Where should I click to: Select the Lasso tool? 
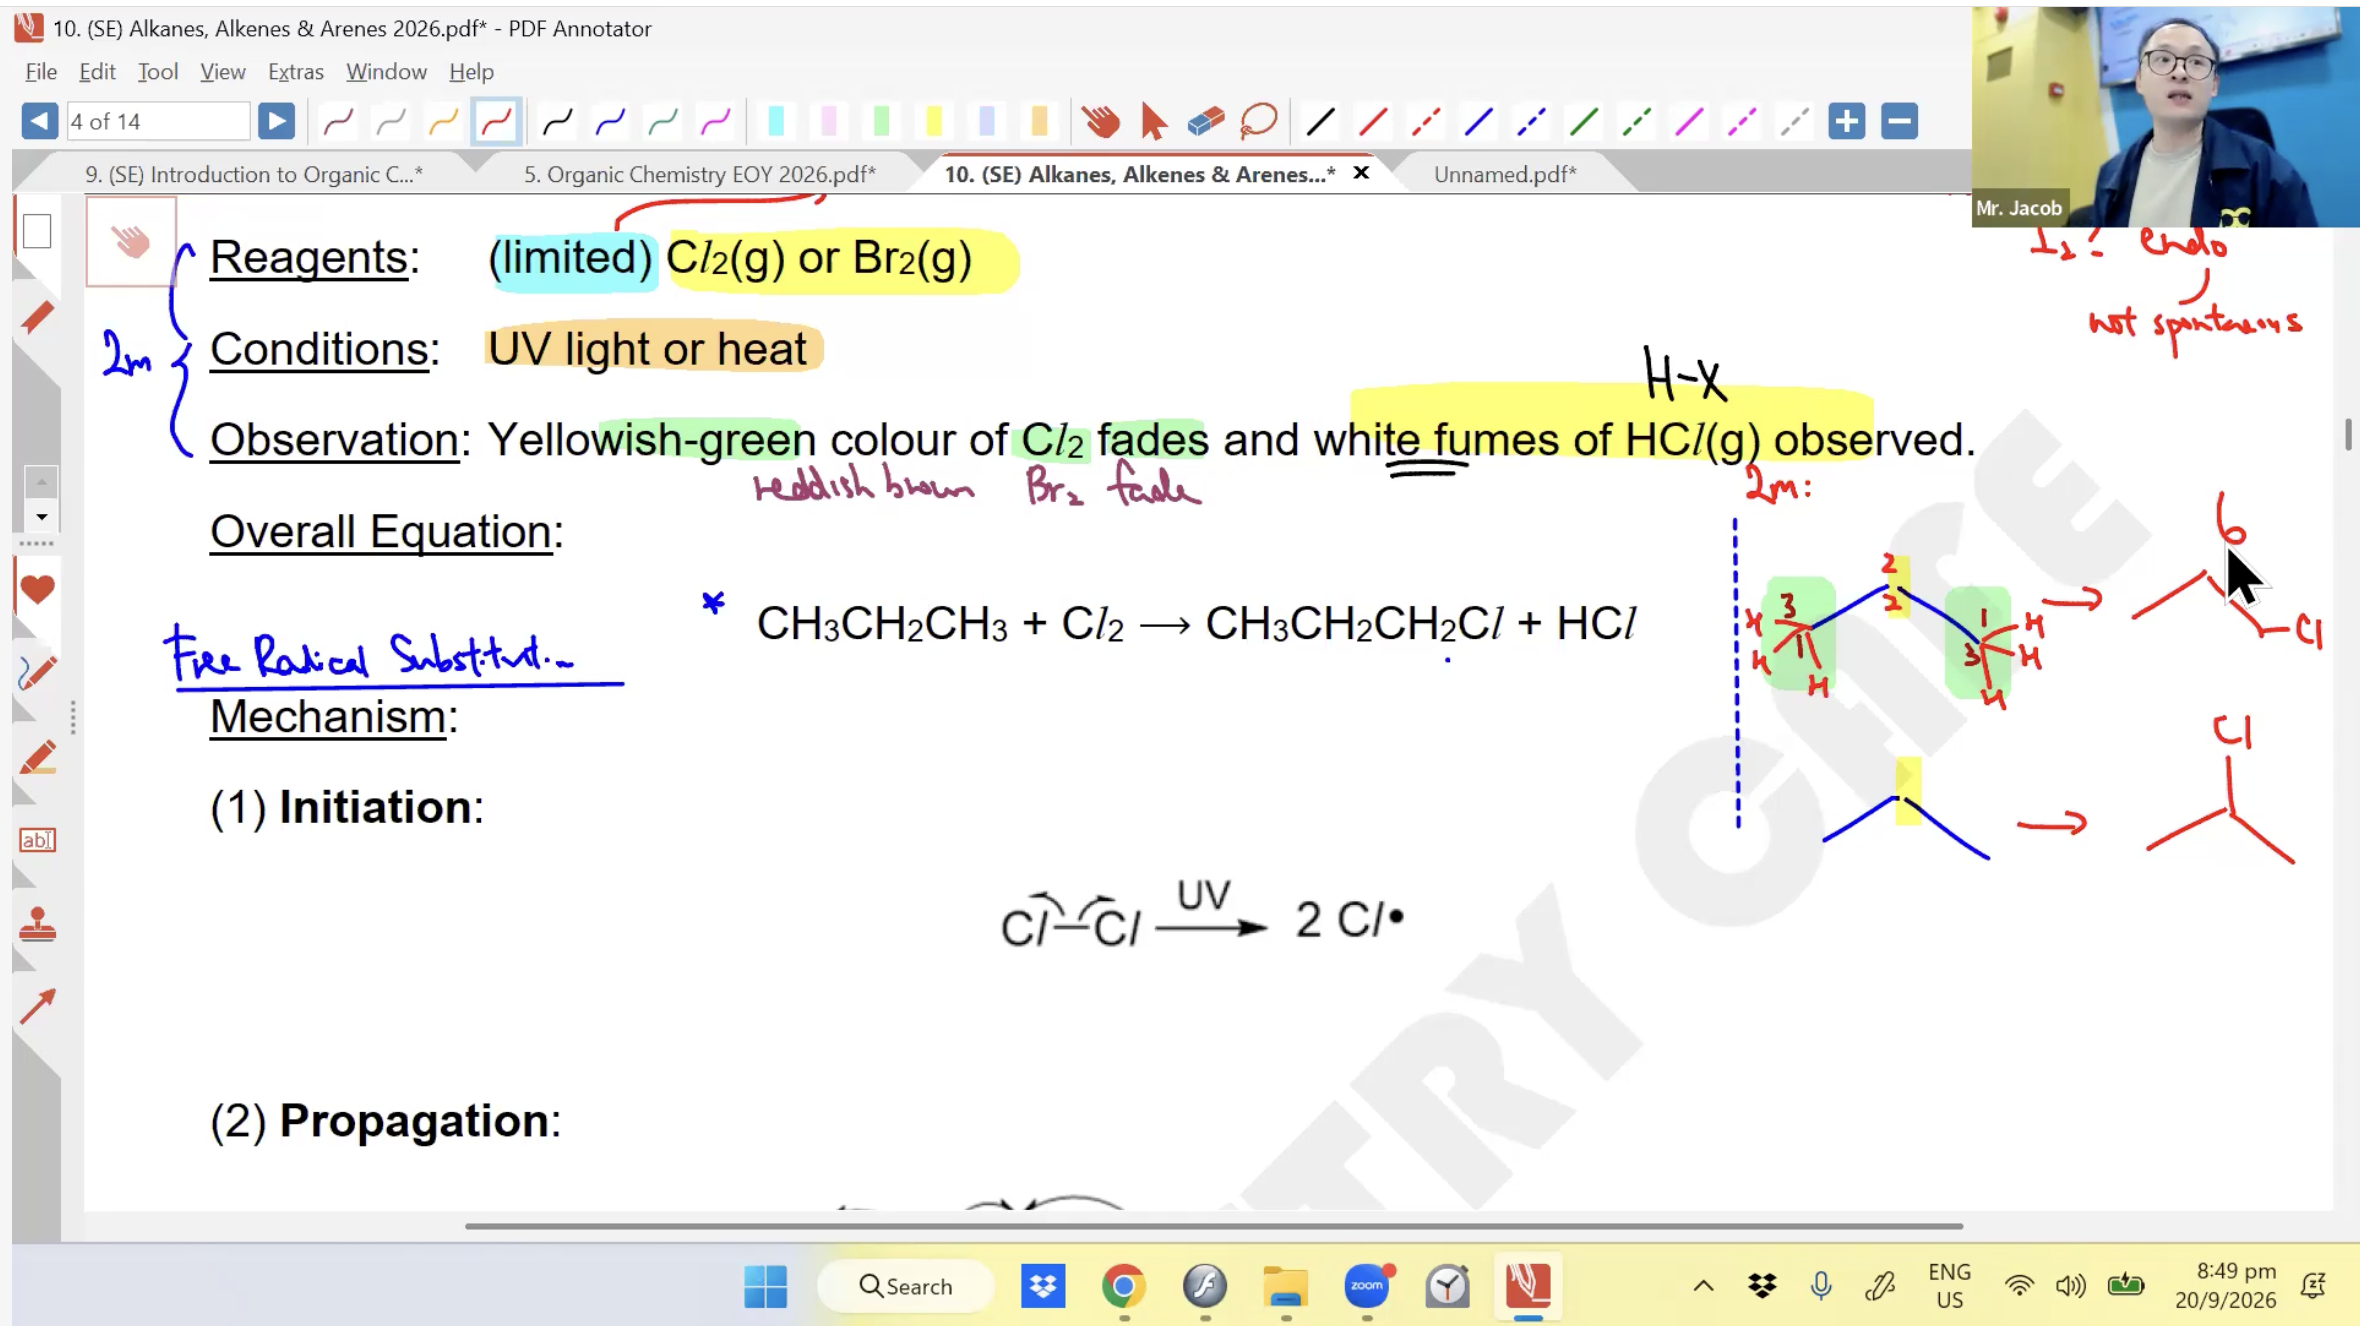(1259, 122)
